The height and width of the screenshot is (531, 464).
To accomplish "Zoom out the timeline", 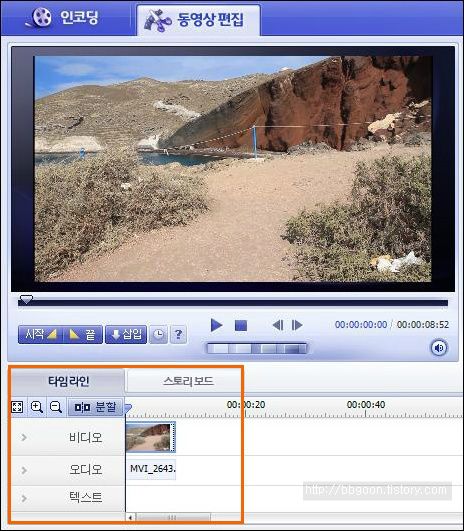I will pyautogui.click(x=56, y=407).
